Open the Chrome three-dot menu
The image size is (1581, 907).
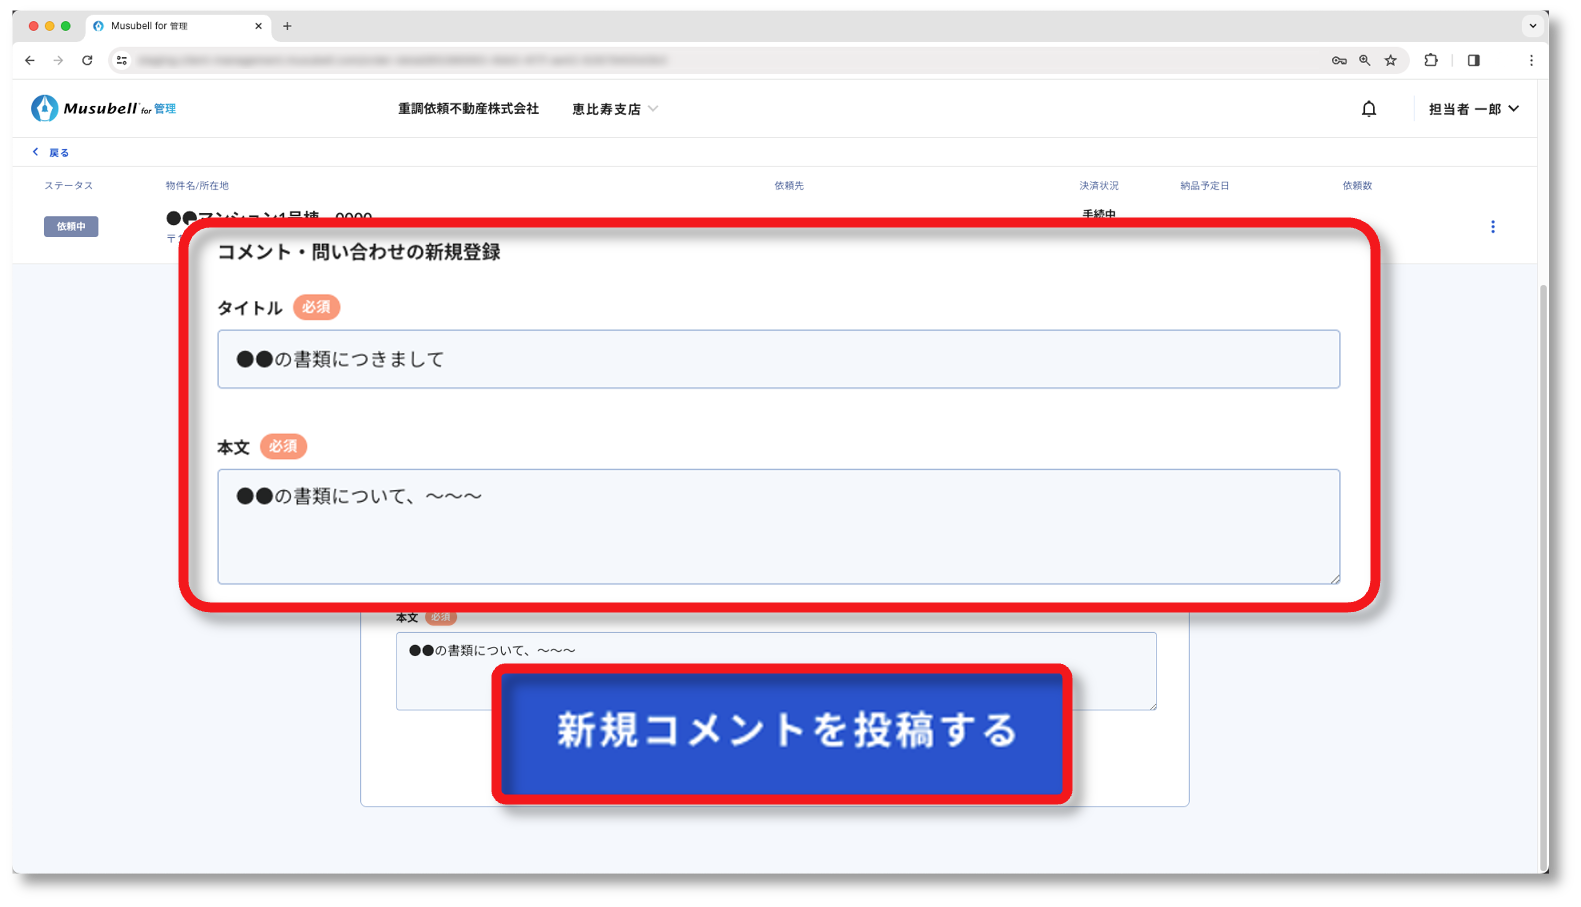[x=1530, y=61]
